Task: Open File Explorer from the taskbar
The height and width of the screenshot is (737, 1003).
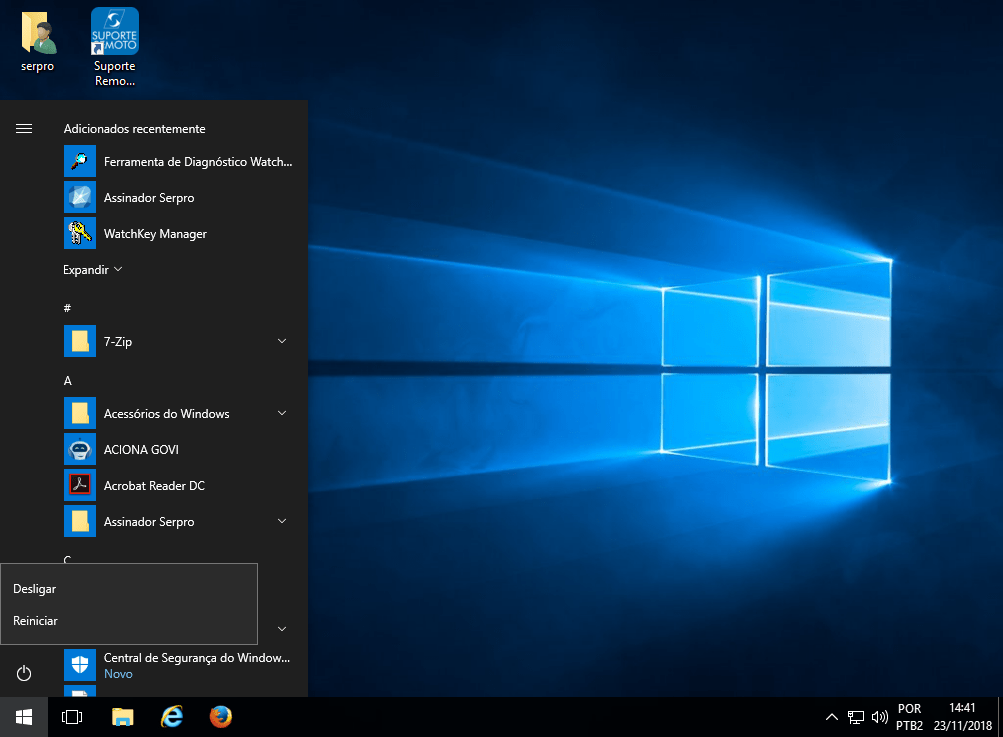Action: 122,717
